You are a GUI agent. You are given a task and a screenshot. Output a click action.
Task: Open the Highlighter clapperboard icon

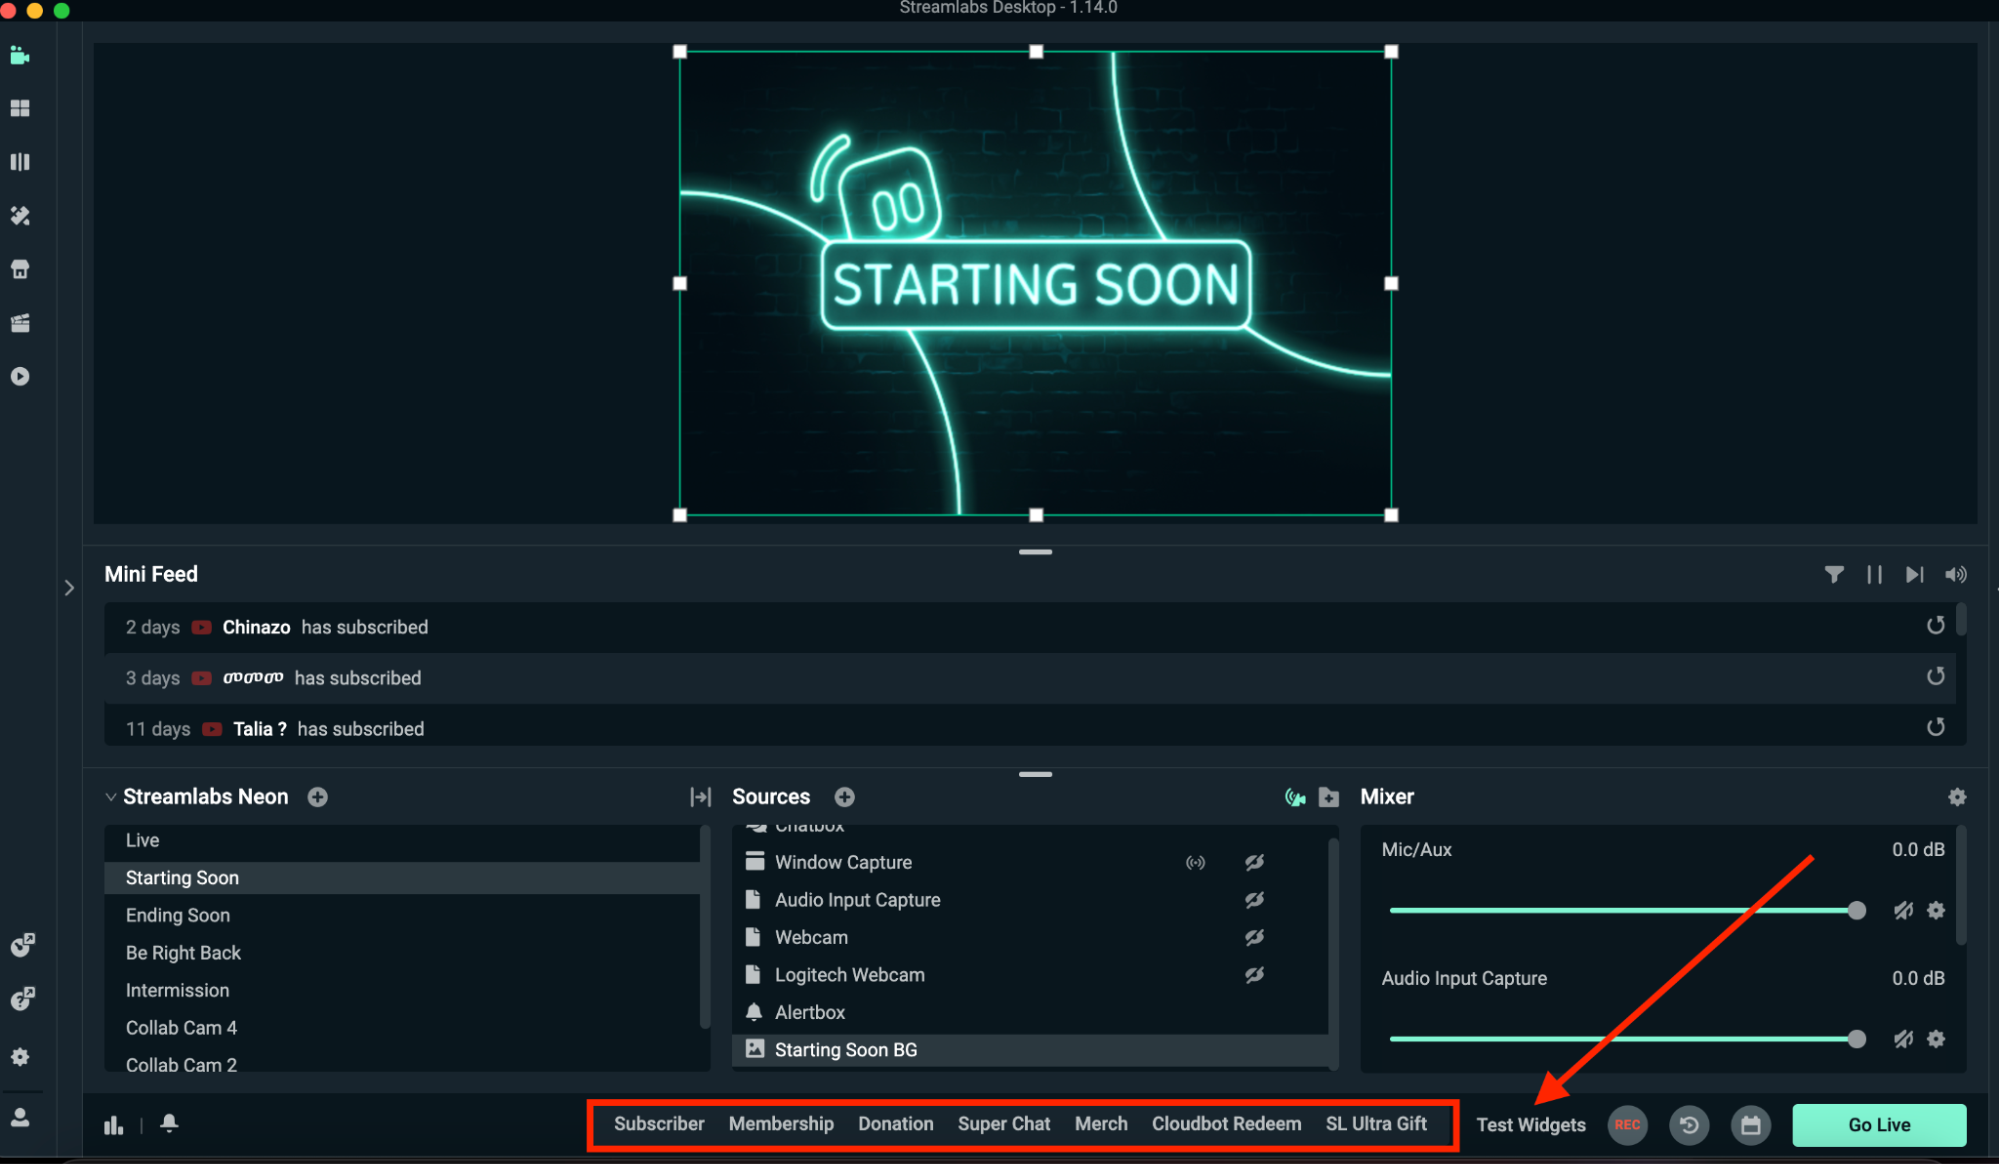tap(20, 323)
